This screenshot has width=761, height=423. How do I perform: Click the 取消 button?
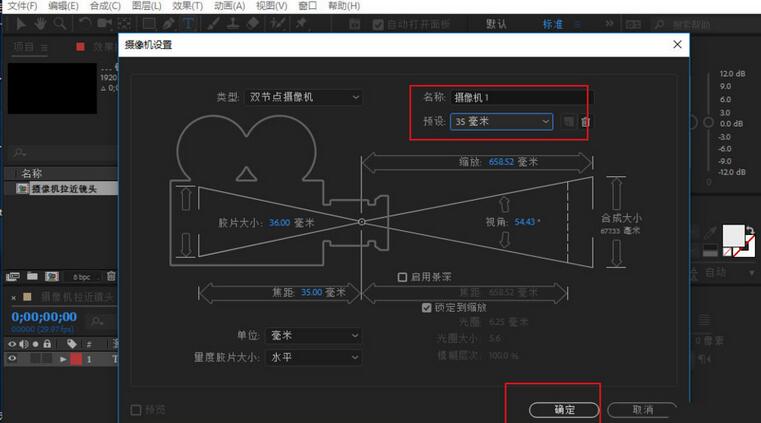tap(642, 410)
